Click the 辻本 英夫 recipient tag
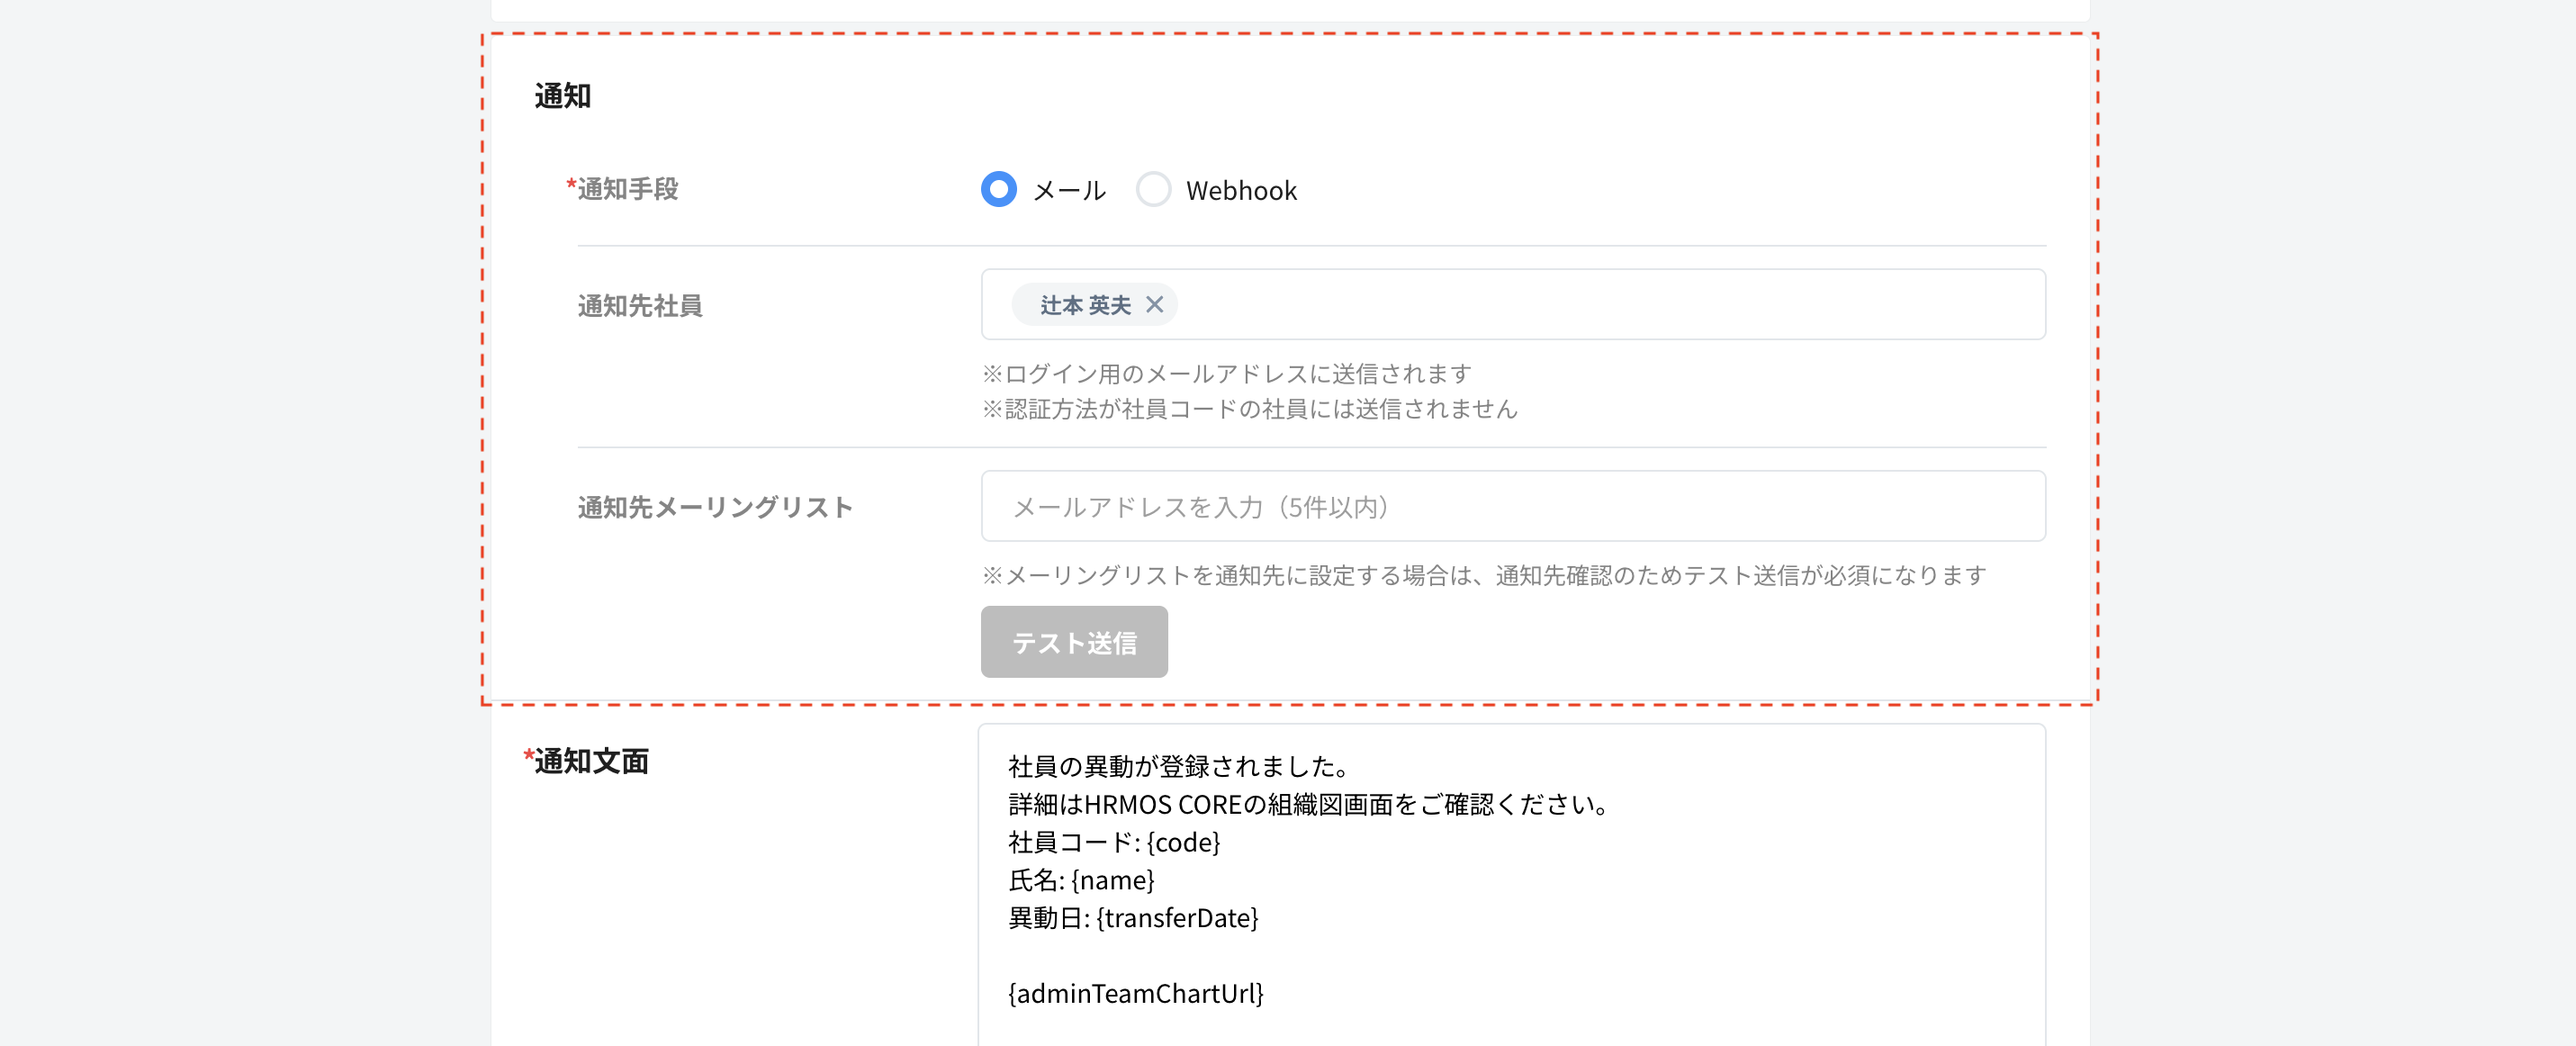The width and height of the screenshot is (2576, 1046). coord(1080,305)
